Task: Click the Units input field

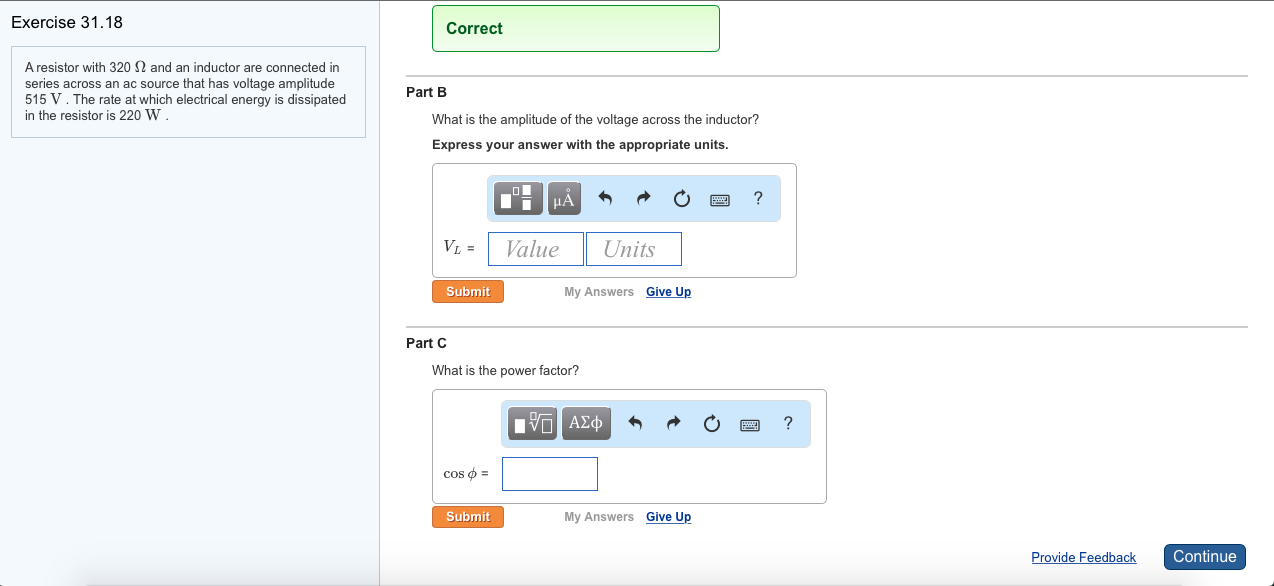Action: pos(634,249)
